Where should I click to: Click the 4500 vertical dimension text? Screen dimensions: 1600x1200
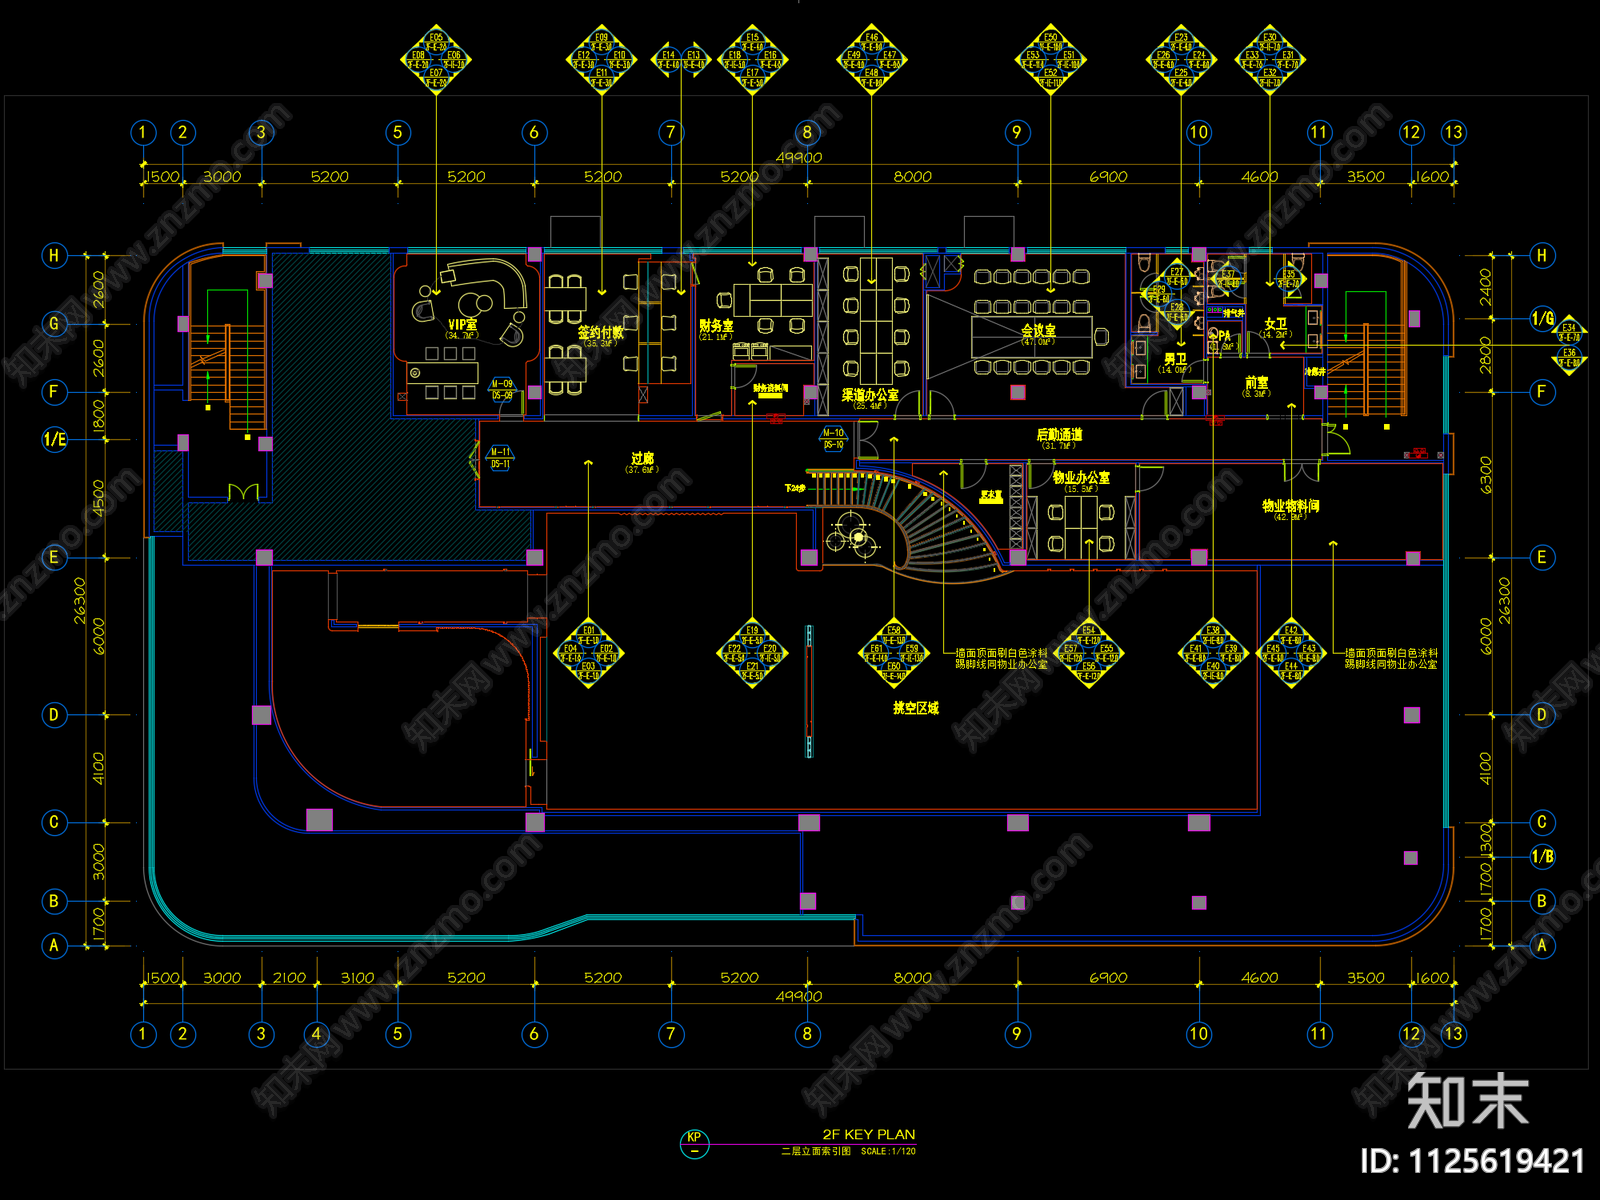click(98, 497)
